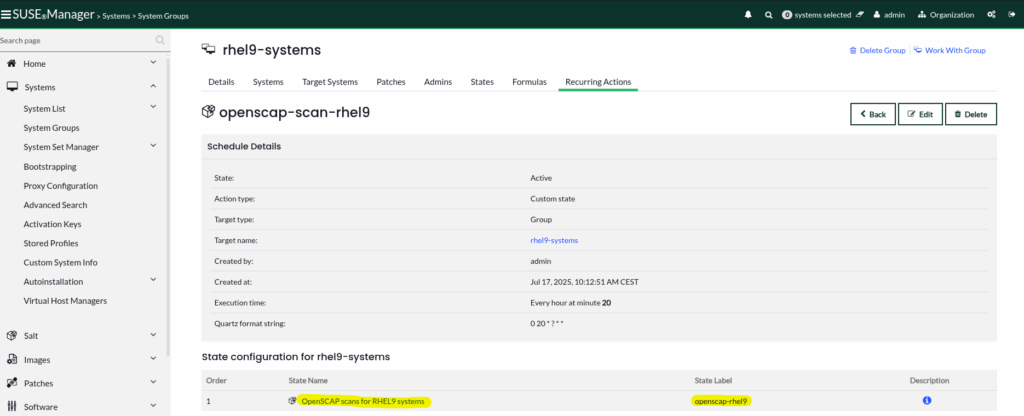
Task: Expand the Images section chevron
Action: [153, 359]
